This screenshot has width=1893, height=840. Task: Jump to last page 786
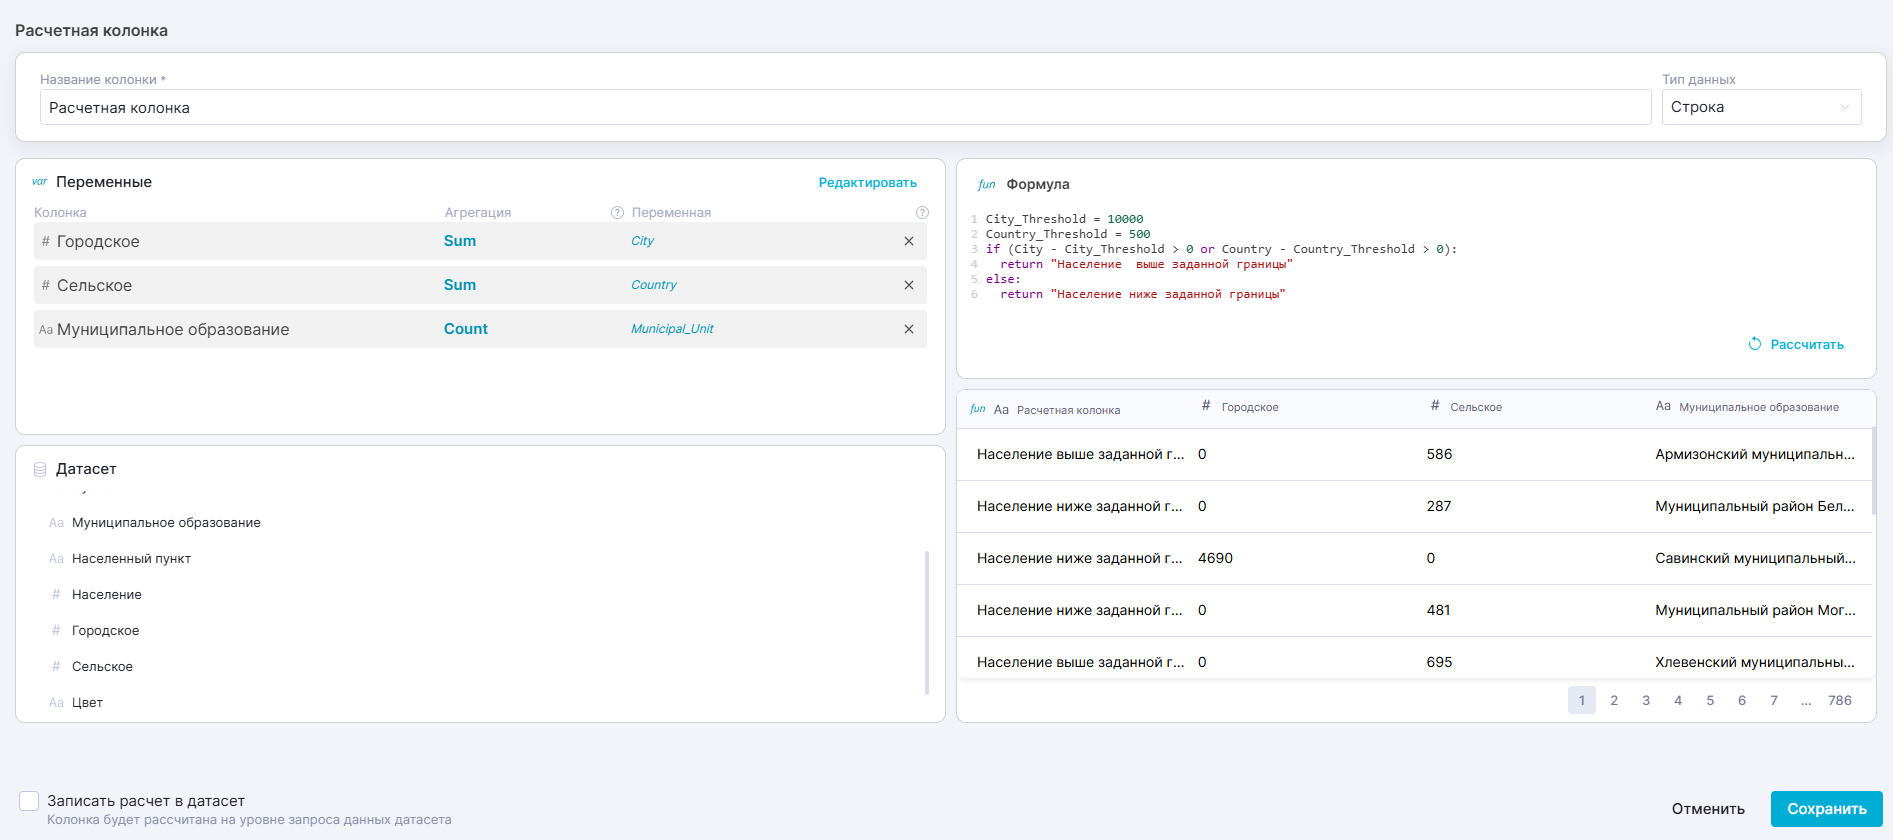(1839, 700)
